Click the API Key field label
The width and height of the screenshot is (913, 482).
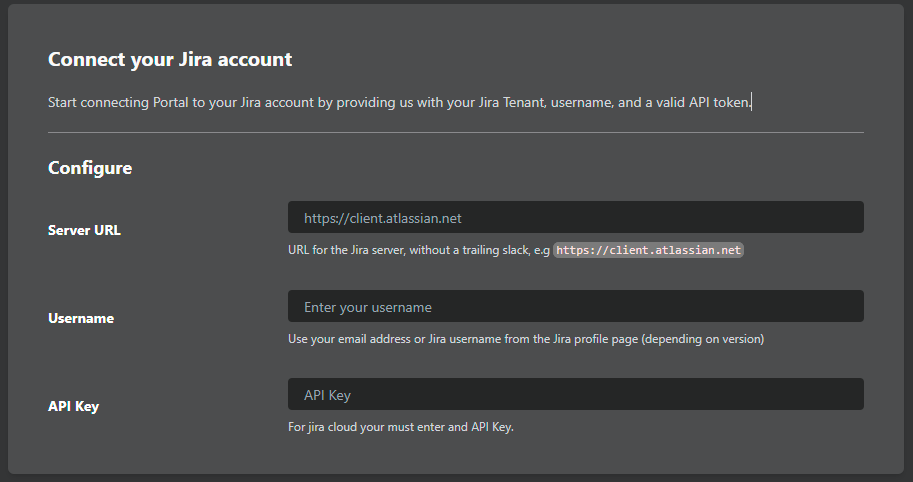pos(73,406)
